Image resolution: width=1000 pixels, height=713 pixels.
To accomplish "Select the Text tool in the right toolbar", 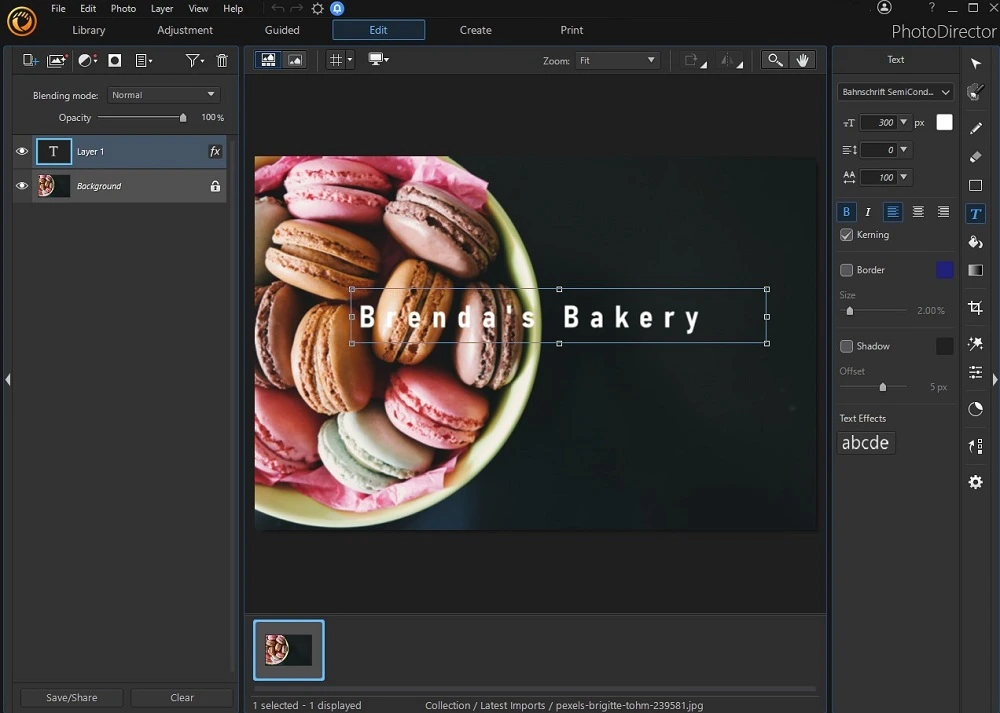I will point(976,213).
